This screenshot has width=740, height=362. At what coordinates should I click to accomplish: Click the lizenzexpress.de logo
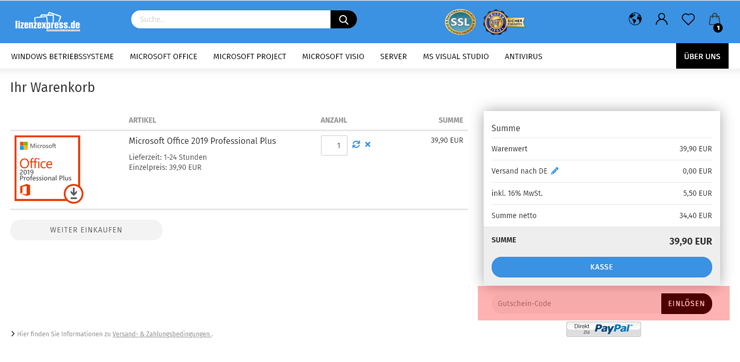[48, 22]
